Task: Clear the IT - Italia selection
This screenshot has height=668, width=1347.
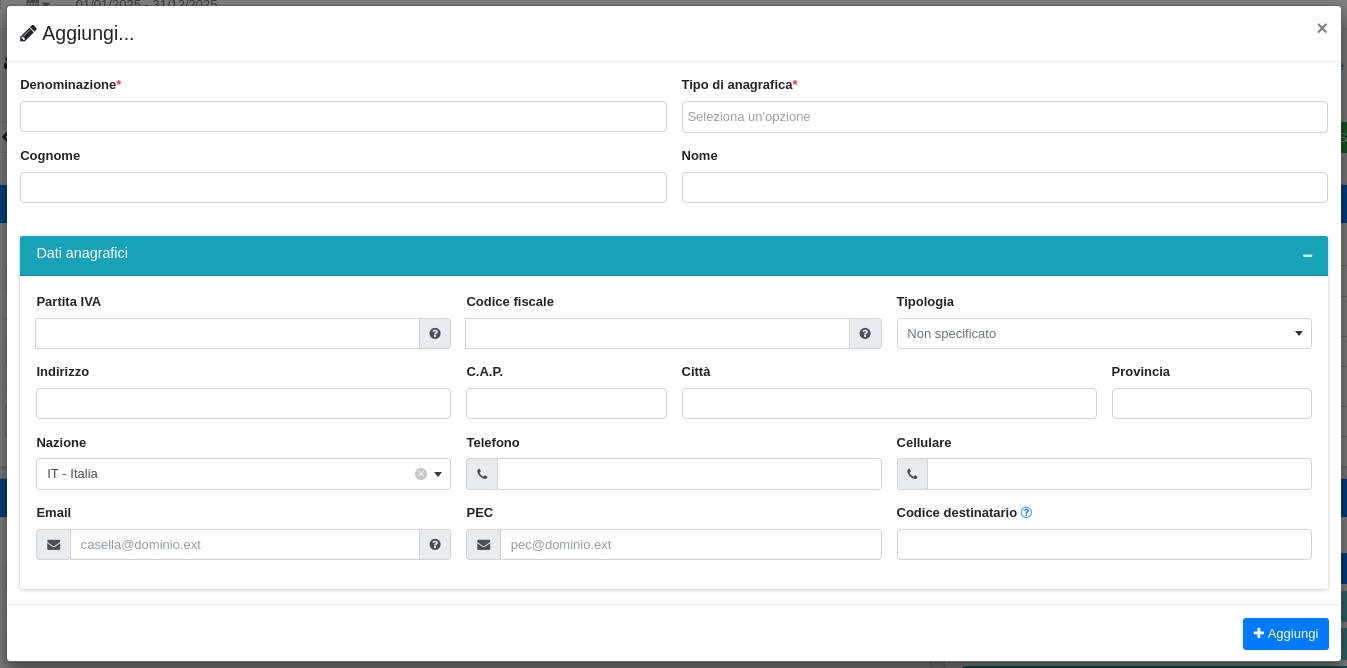Action: pyautogui.click(x=421, y=474)
